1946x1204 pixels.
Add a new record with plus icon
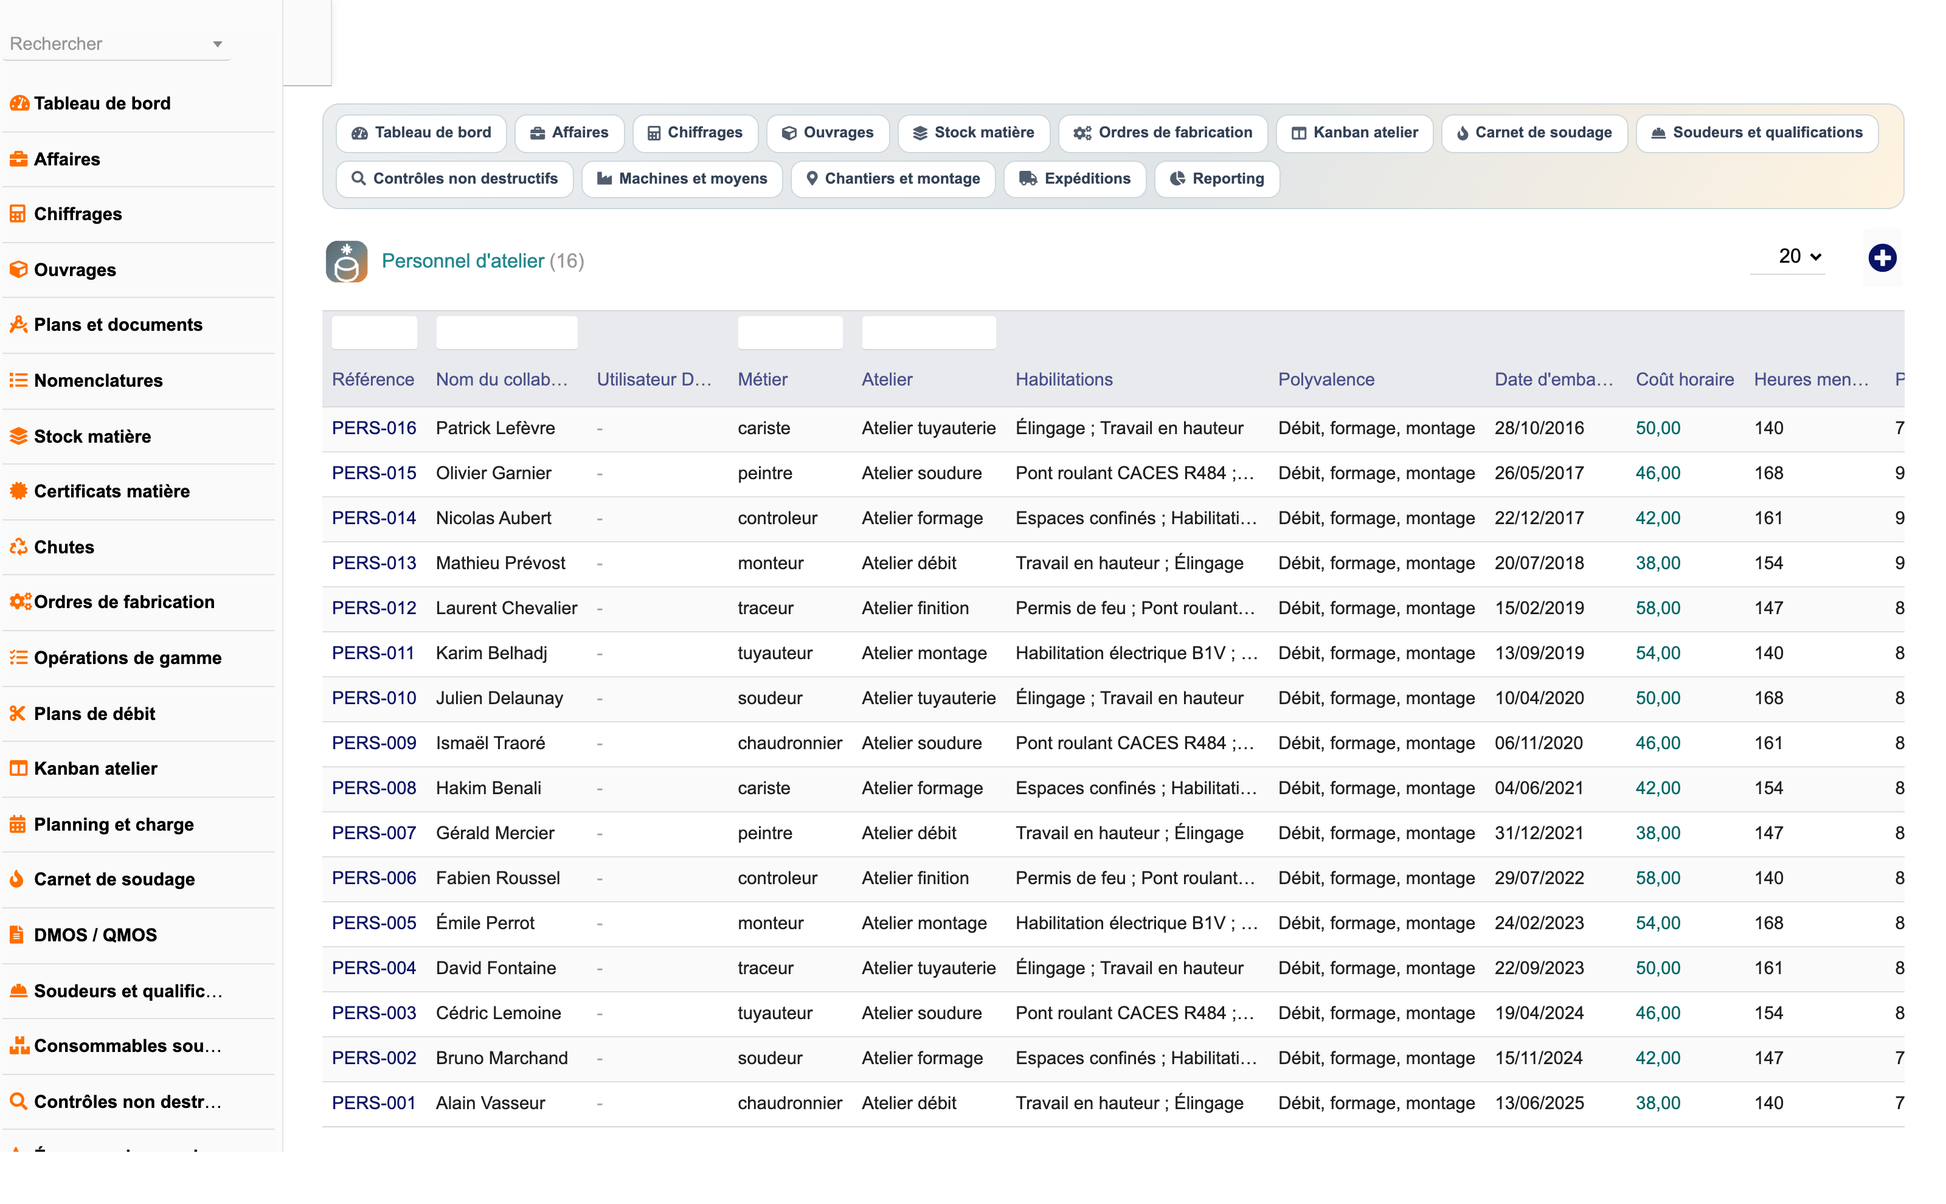pos(1882,258)
